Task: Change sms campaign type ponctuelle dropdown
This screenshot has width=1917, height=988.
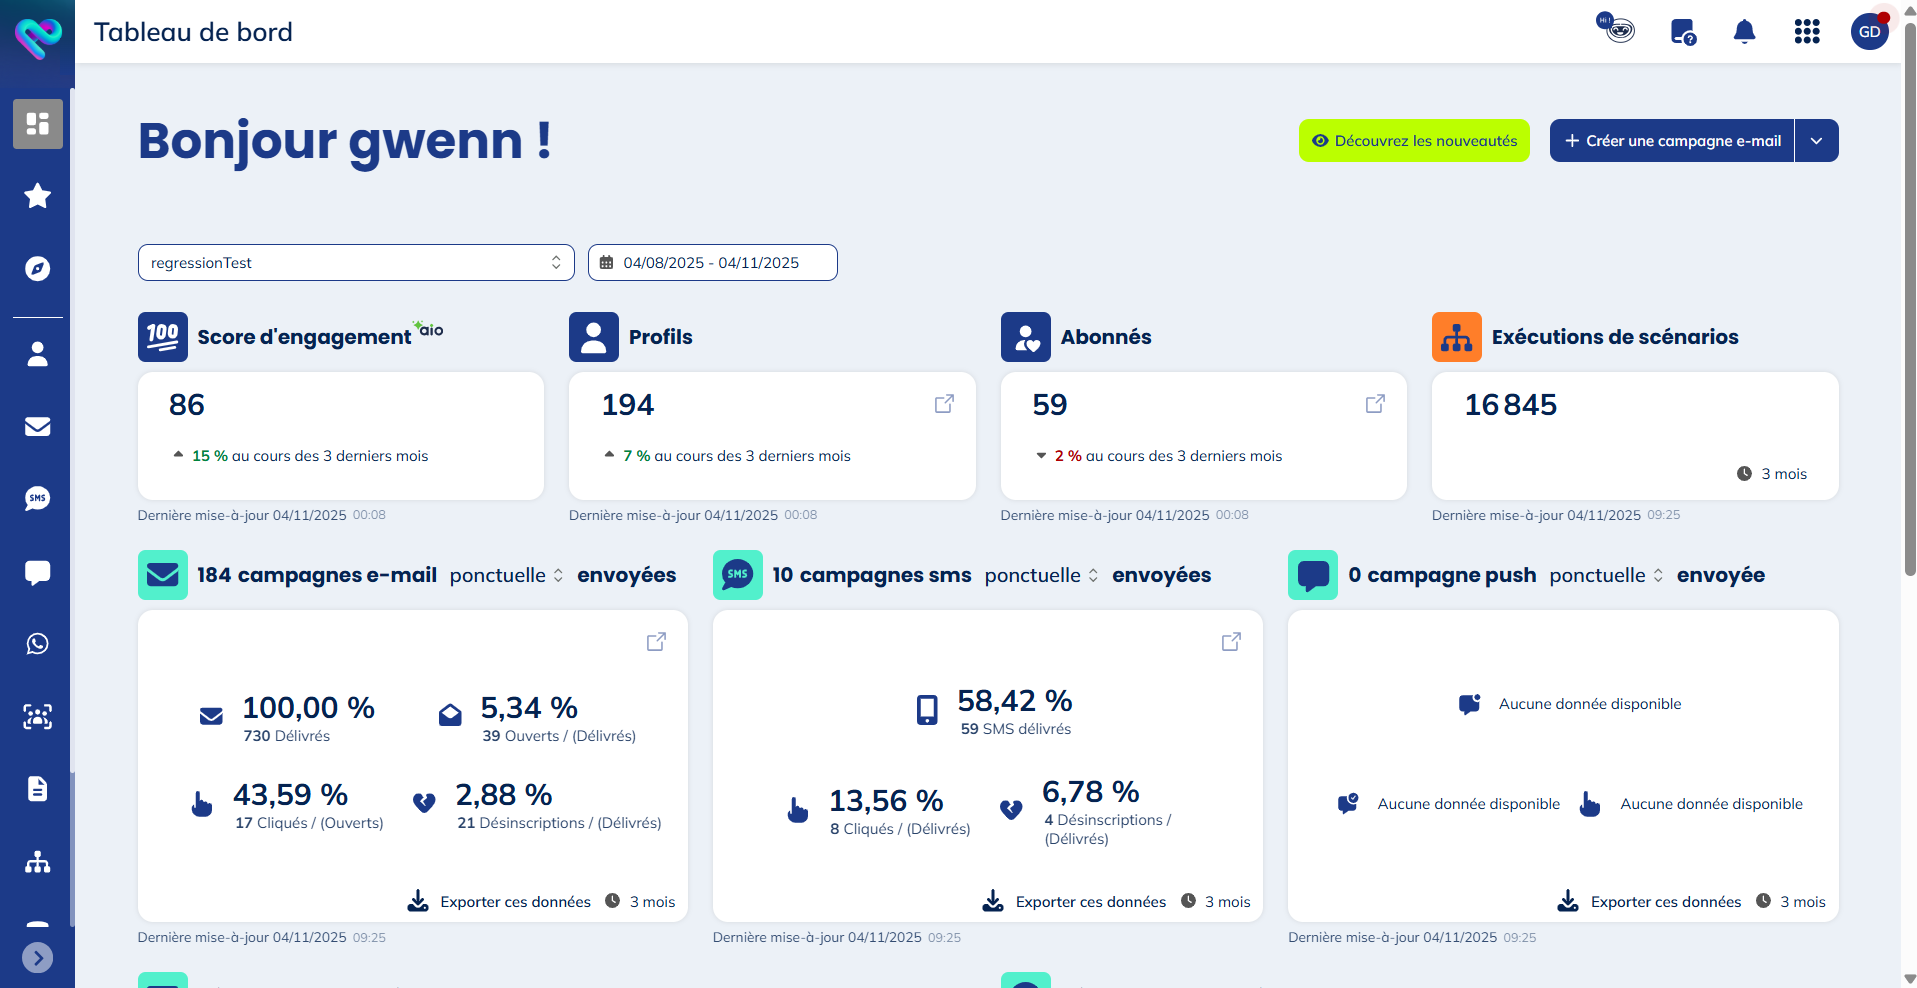Action: point(1041,576)
